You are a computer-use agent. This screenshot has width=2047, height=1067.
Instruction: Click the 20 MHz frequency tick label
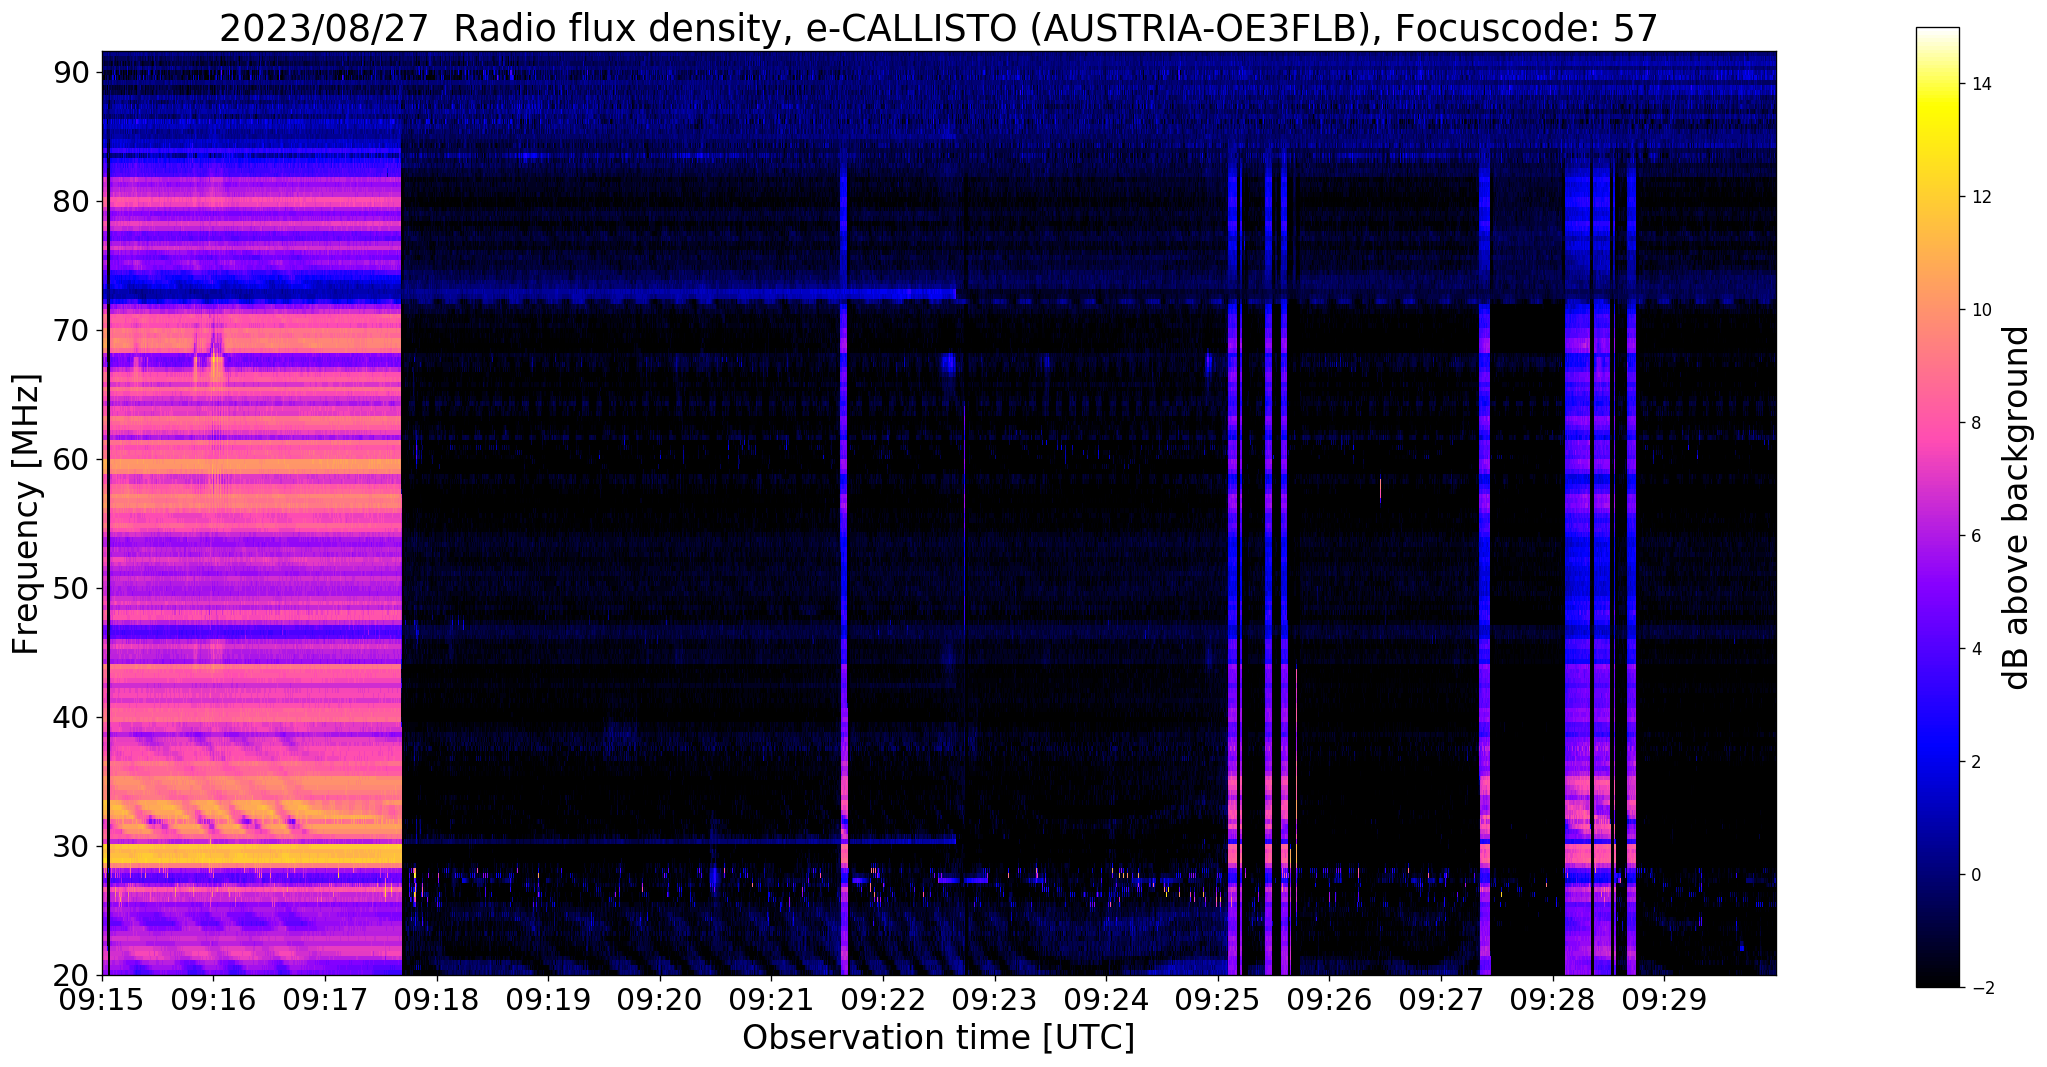(71, 976)
